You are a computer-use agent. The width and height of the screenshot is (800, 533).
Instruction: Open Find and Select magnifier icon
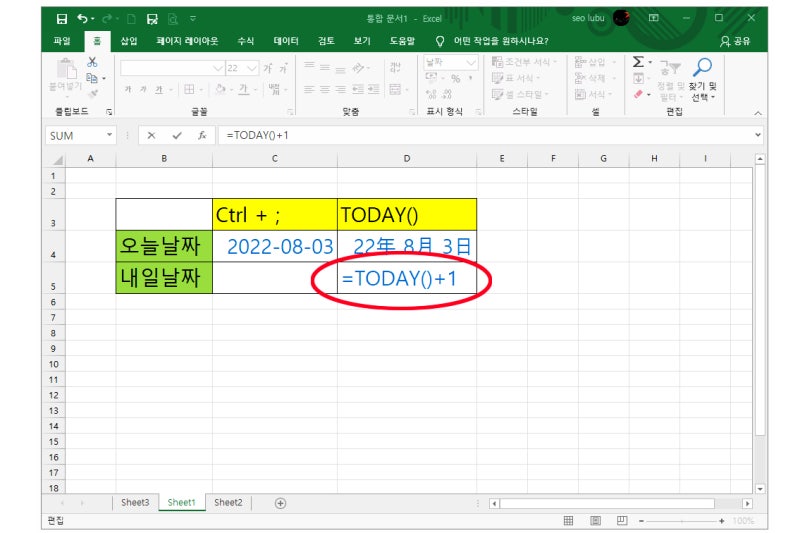pos(703,66)
